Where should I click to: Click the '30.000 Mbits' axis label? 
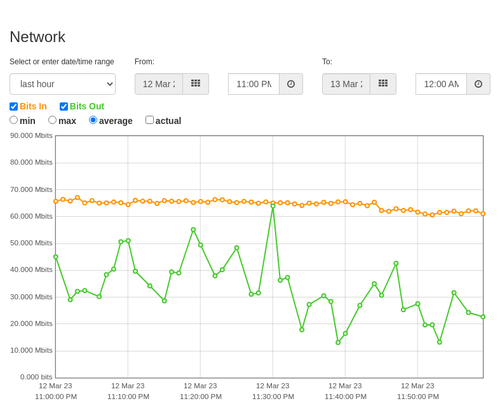(x=31, y=297)
